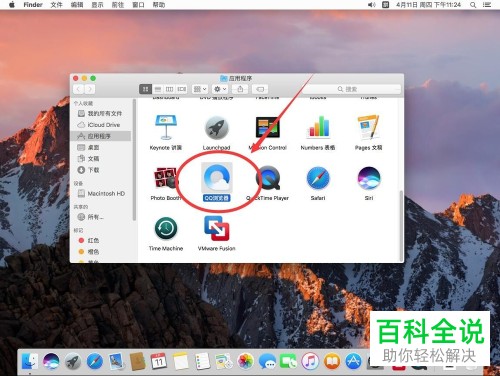500x376 pixels.
Task: Open the Siri app in Finder window
Action: click(x=369, y=178)
